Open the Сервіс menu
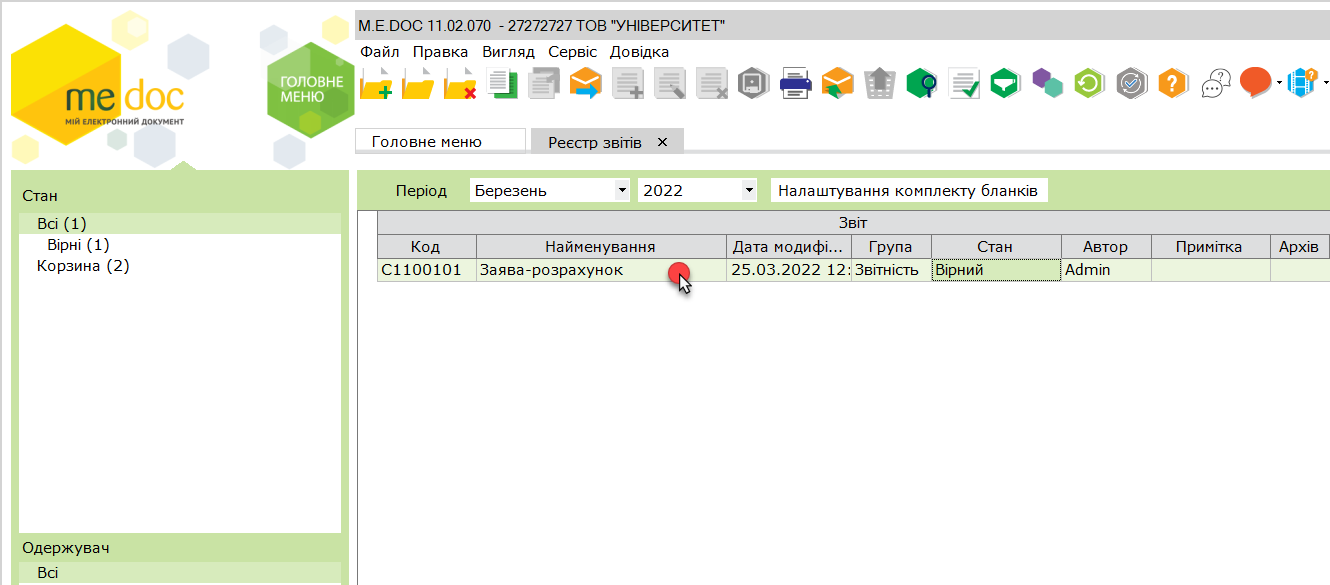 [x=573, y=52]
